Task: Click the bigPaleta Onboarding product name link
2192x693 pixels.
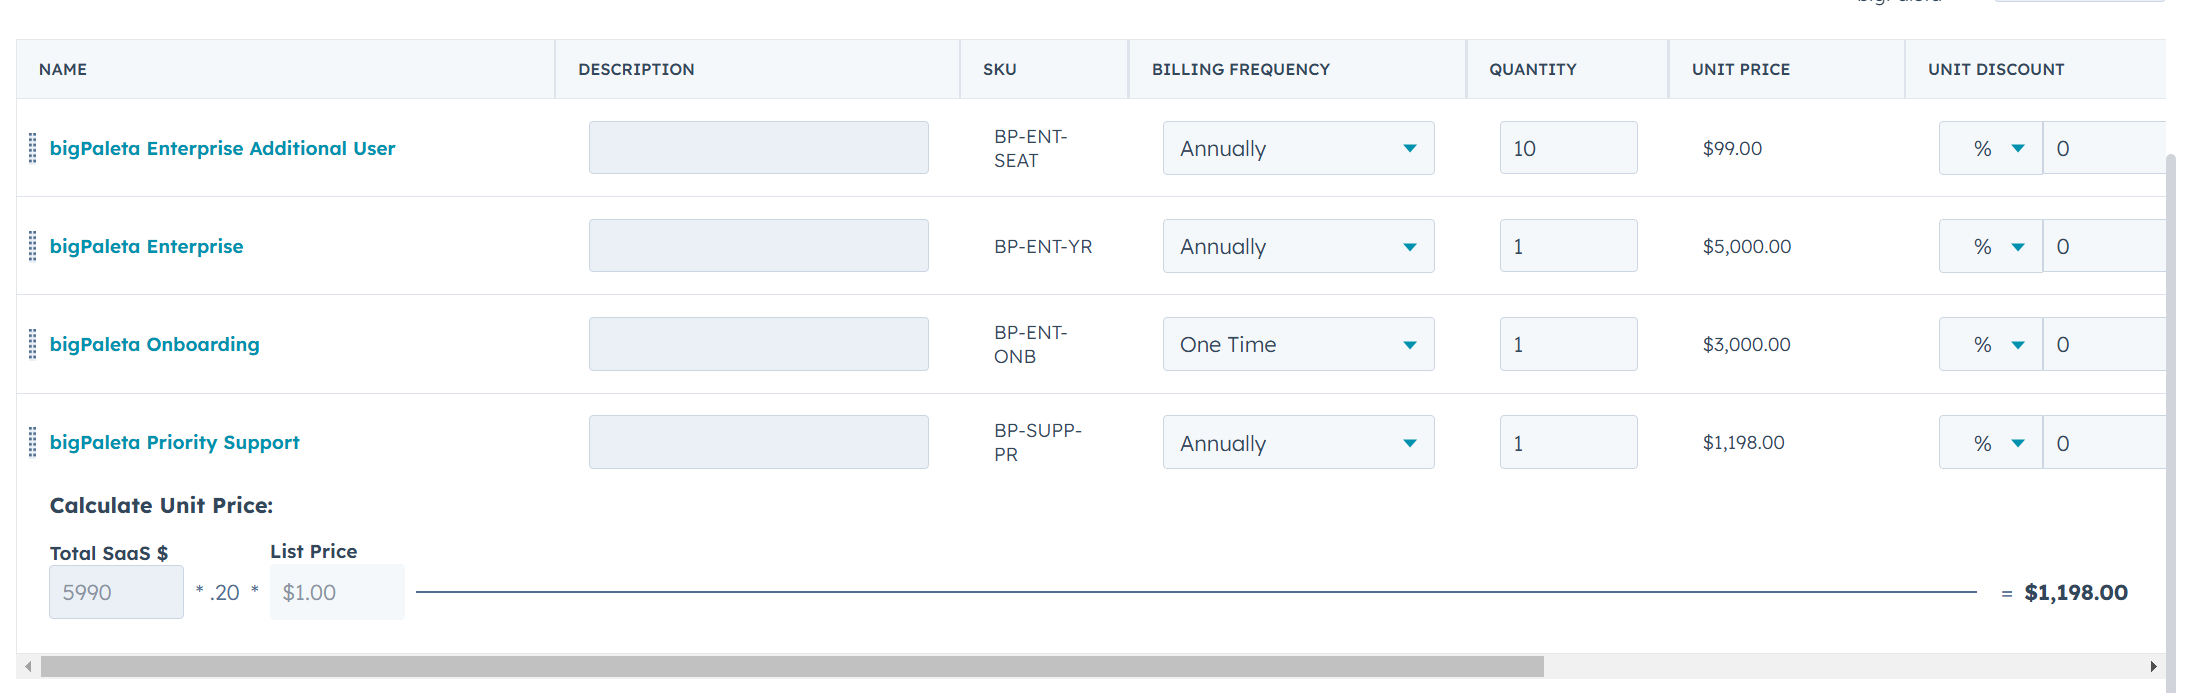Action: [x=154, y=343]
